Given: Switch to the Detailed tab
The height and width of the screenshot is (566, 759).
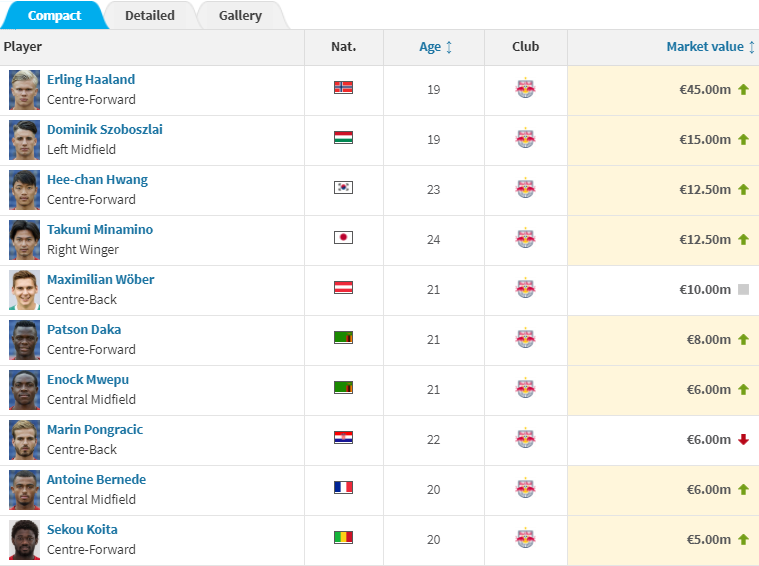Looking at the screenshot, I should 150,16.
